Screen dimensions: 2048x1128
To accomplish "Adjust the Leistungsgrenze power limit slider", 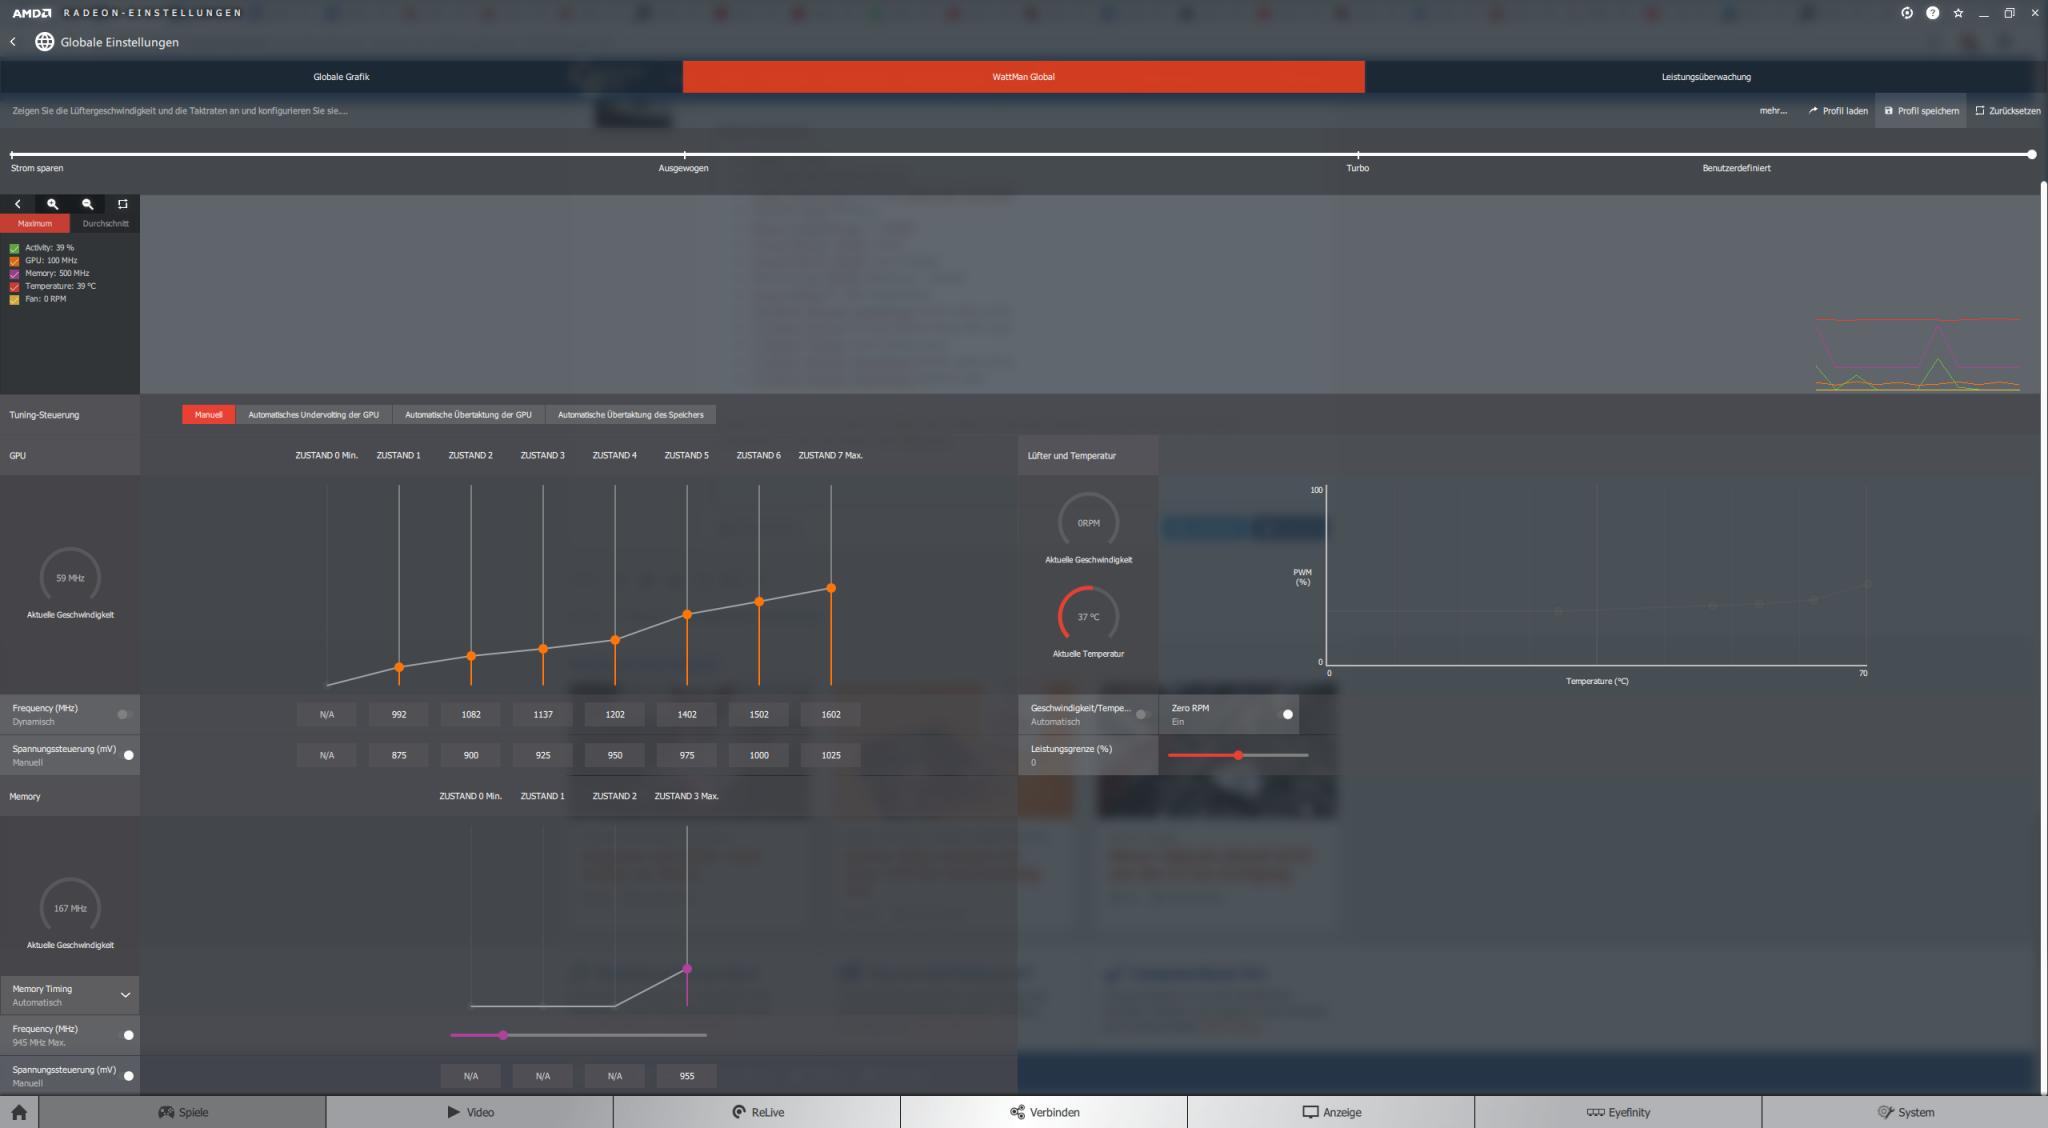I will click(1238, 755).
